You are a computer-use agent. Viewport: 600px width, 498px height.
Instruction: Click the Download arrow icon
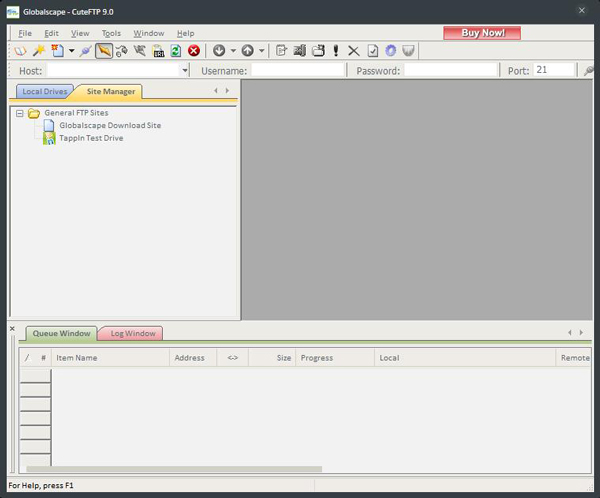point(219,51)
